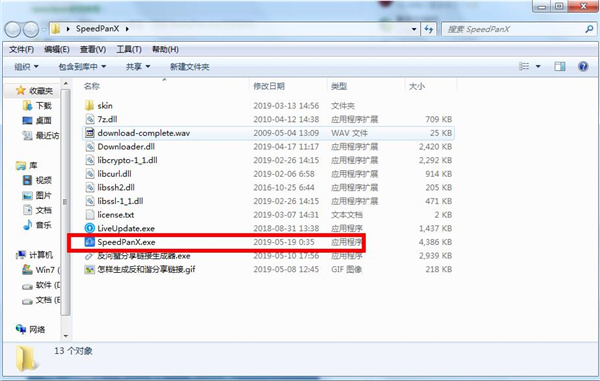Click the 收藏夹 star icon in sidebar
Image resolution: width=600 pixels, height=381 pixels.
click(x=20, y=90)
